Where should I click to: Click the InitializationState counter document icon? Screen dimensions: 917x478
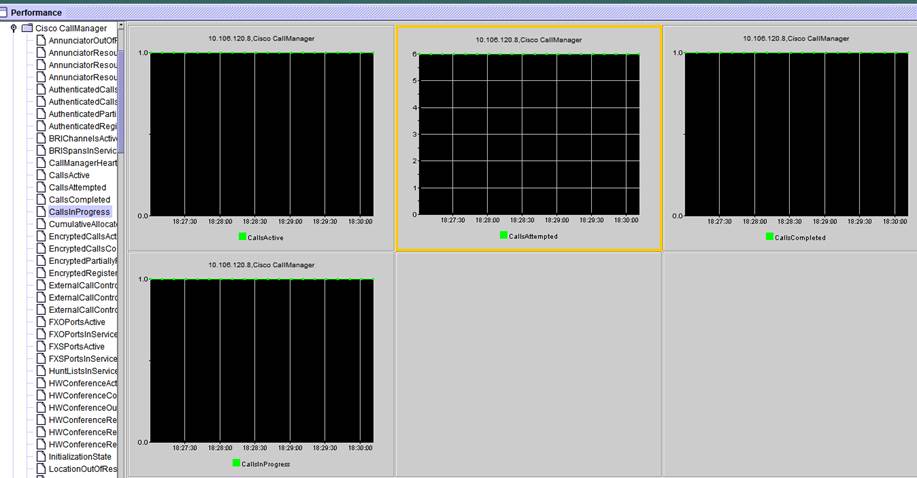coord(41,456)
